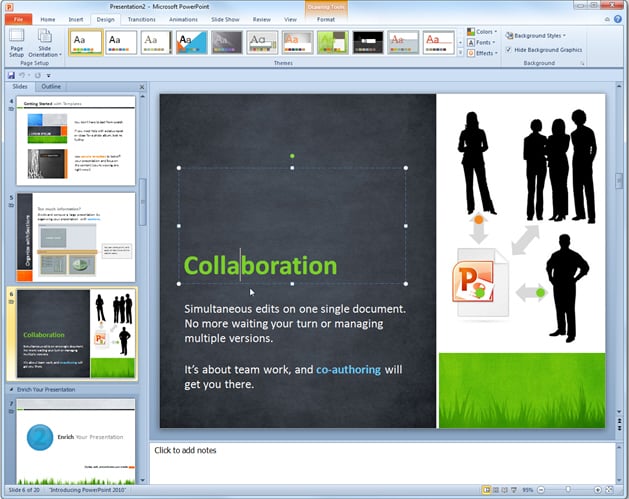Select the standing man silhouette near the grass
The width and height of the screenshot is (629, 499).
567,288
